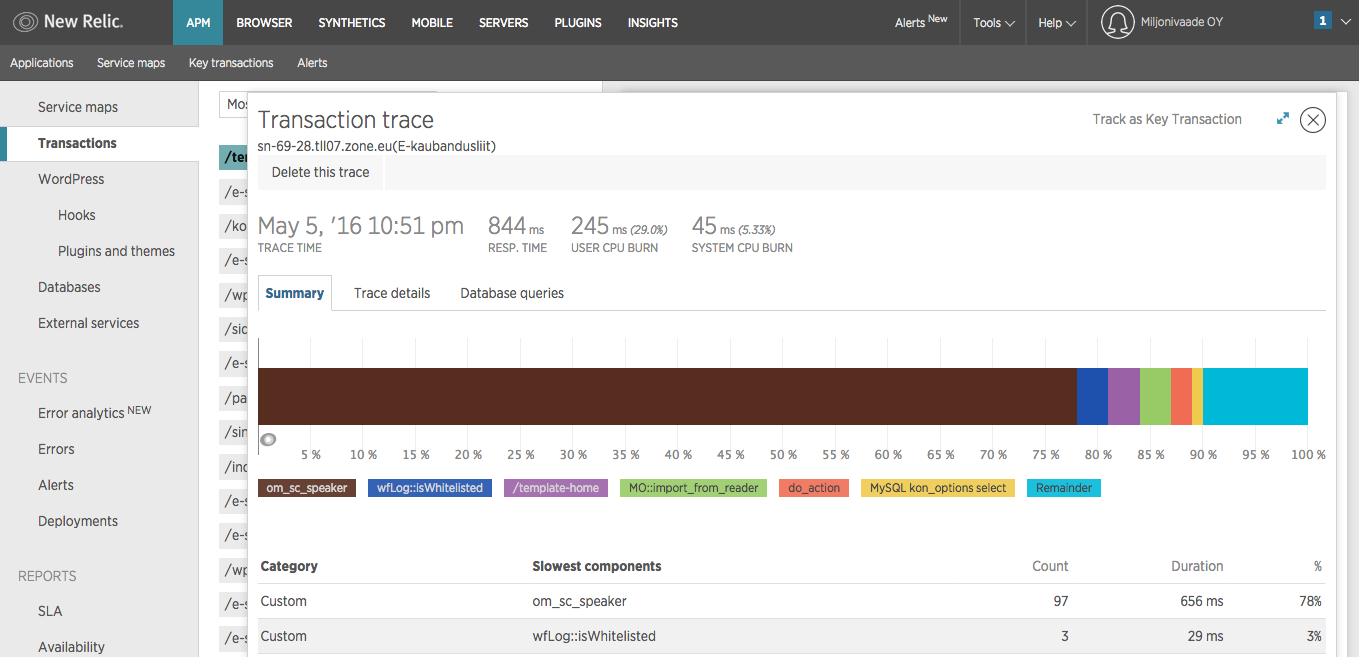
Task: Go to the BROWSER product tab
Action: (264, 22)
